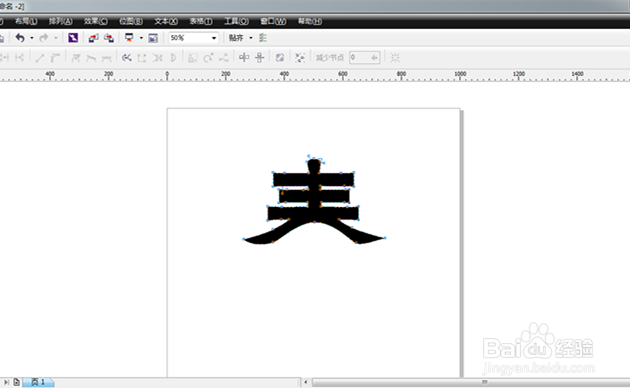Click the add page icon at the bottom
This screenshot has height=390, width=630.
point(16,382)
